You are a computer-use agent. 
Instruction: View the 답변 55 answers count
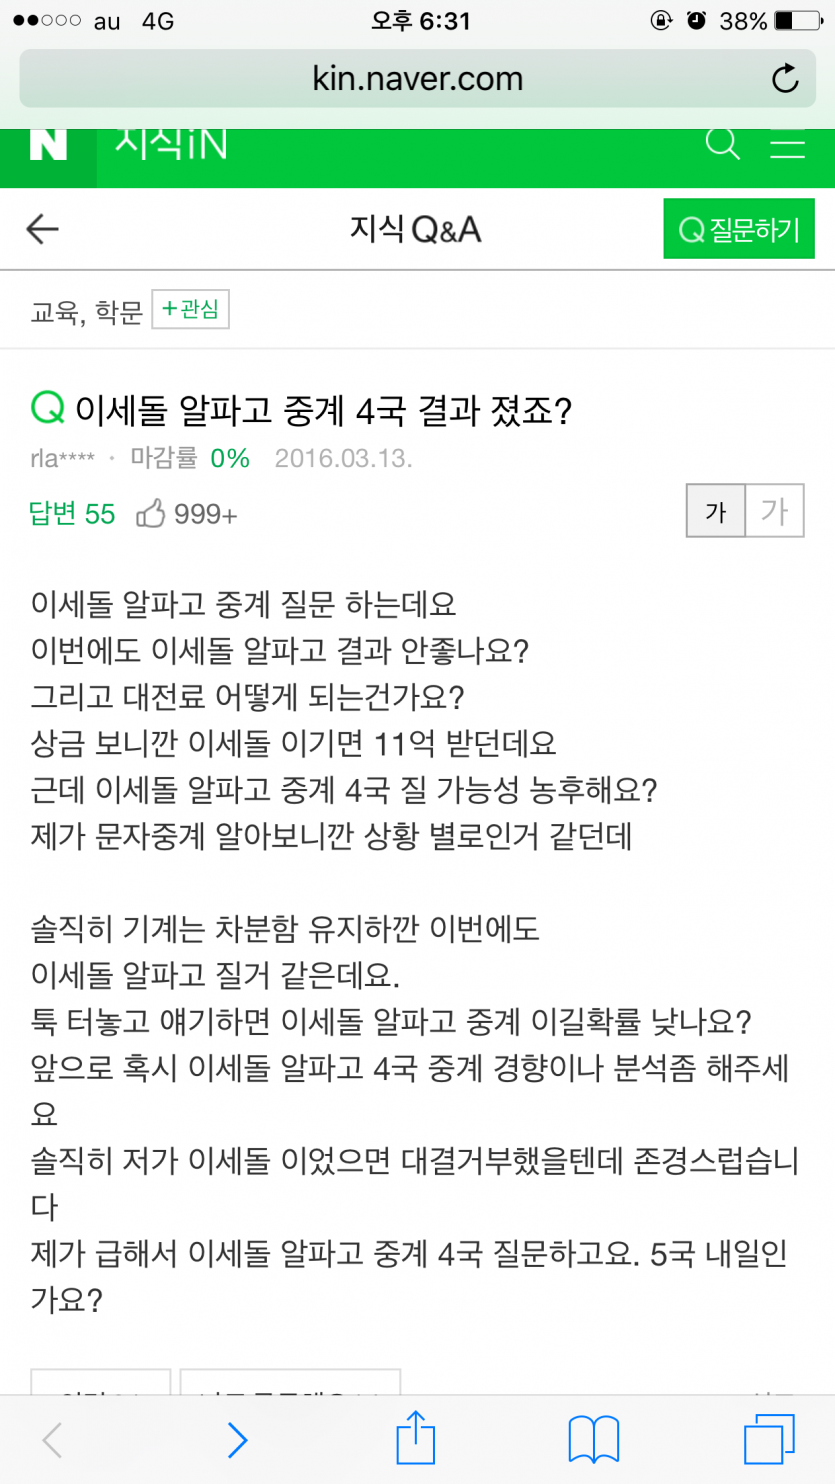tap(72, 515)
